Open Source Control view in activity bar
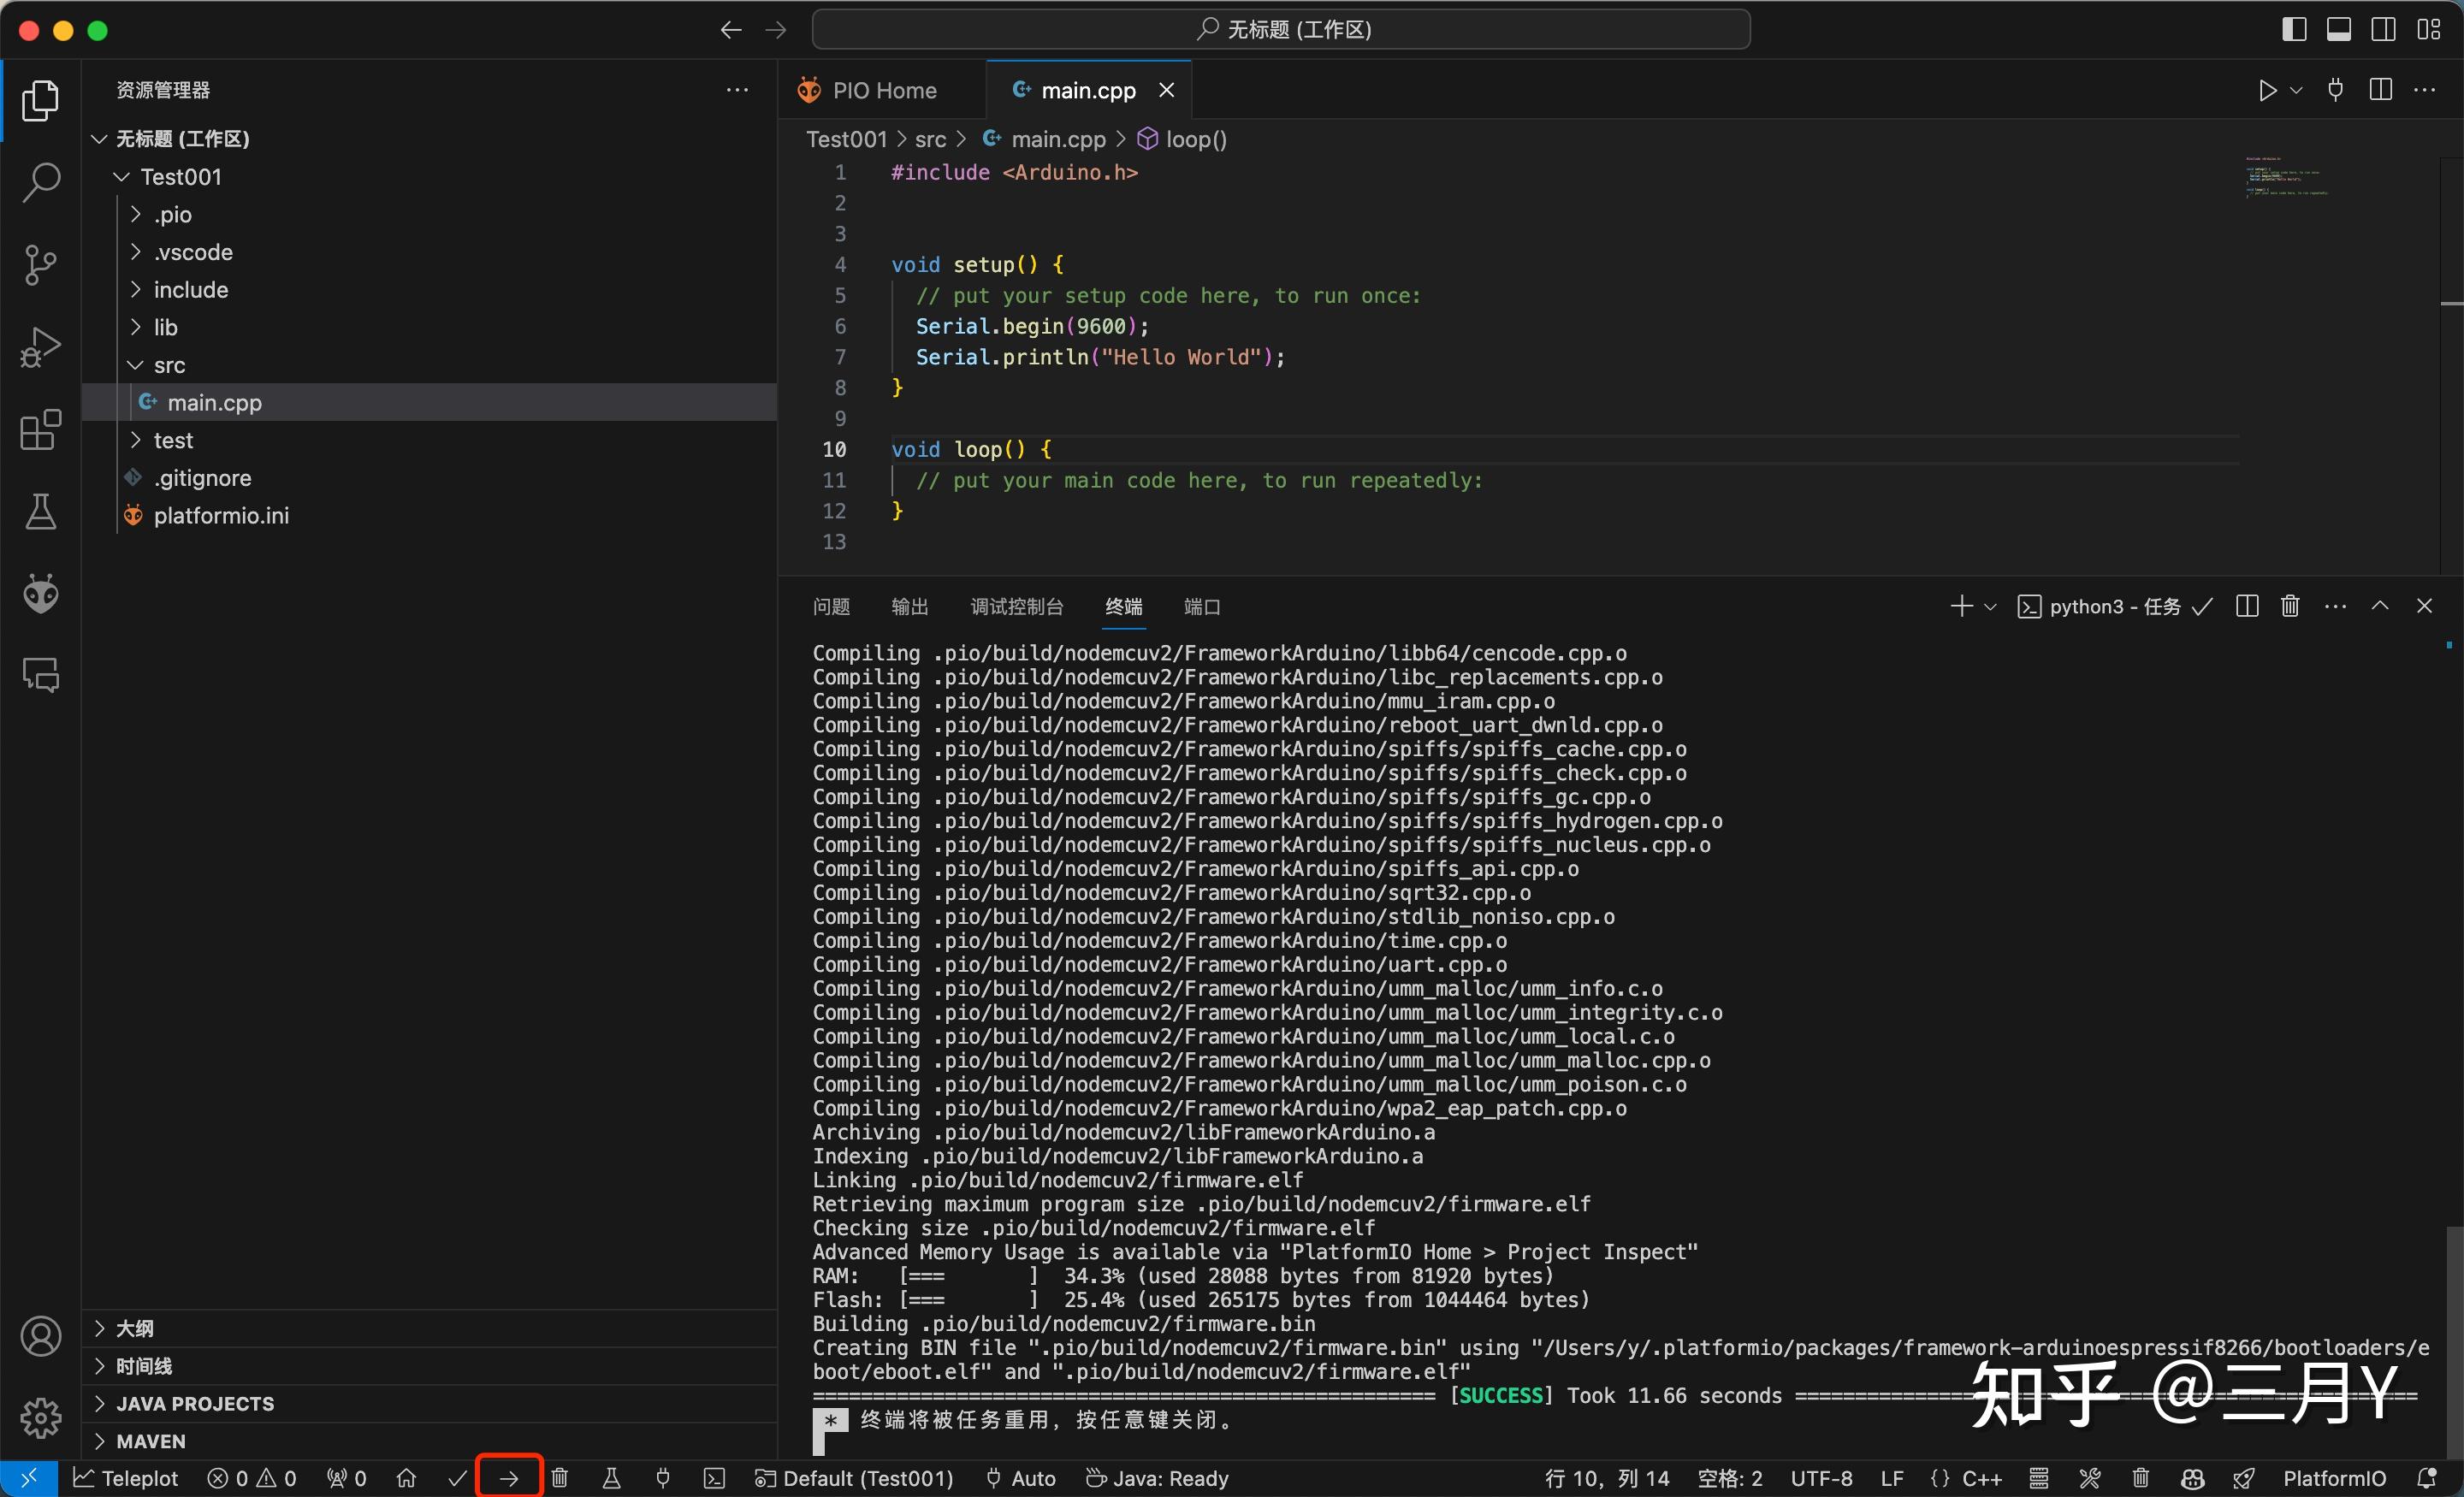Viewport: 2464px width, 1497px height. tap(41, 265)
